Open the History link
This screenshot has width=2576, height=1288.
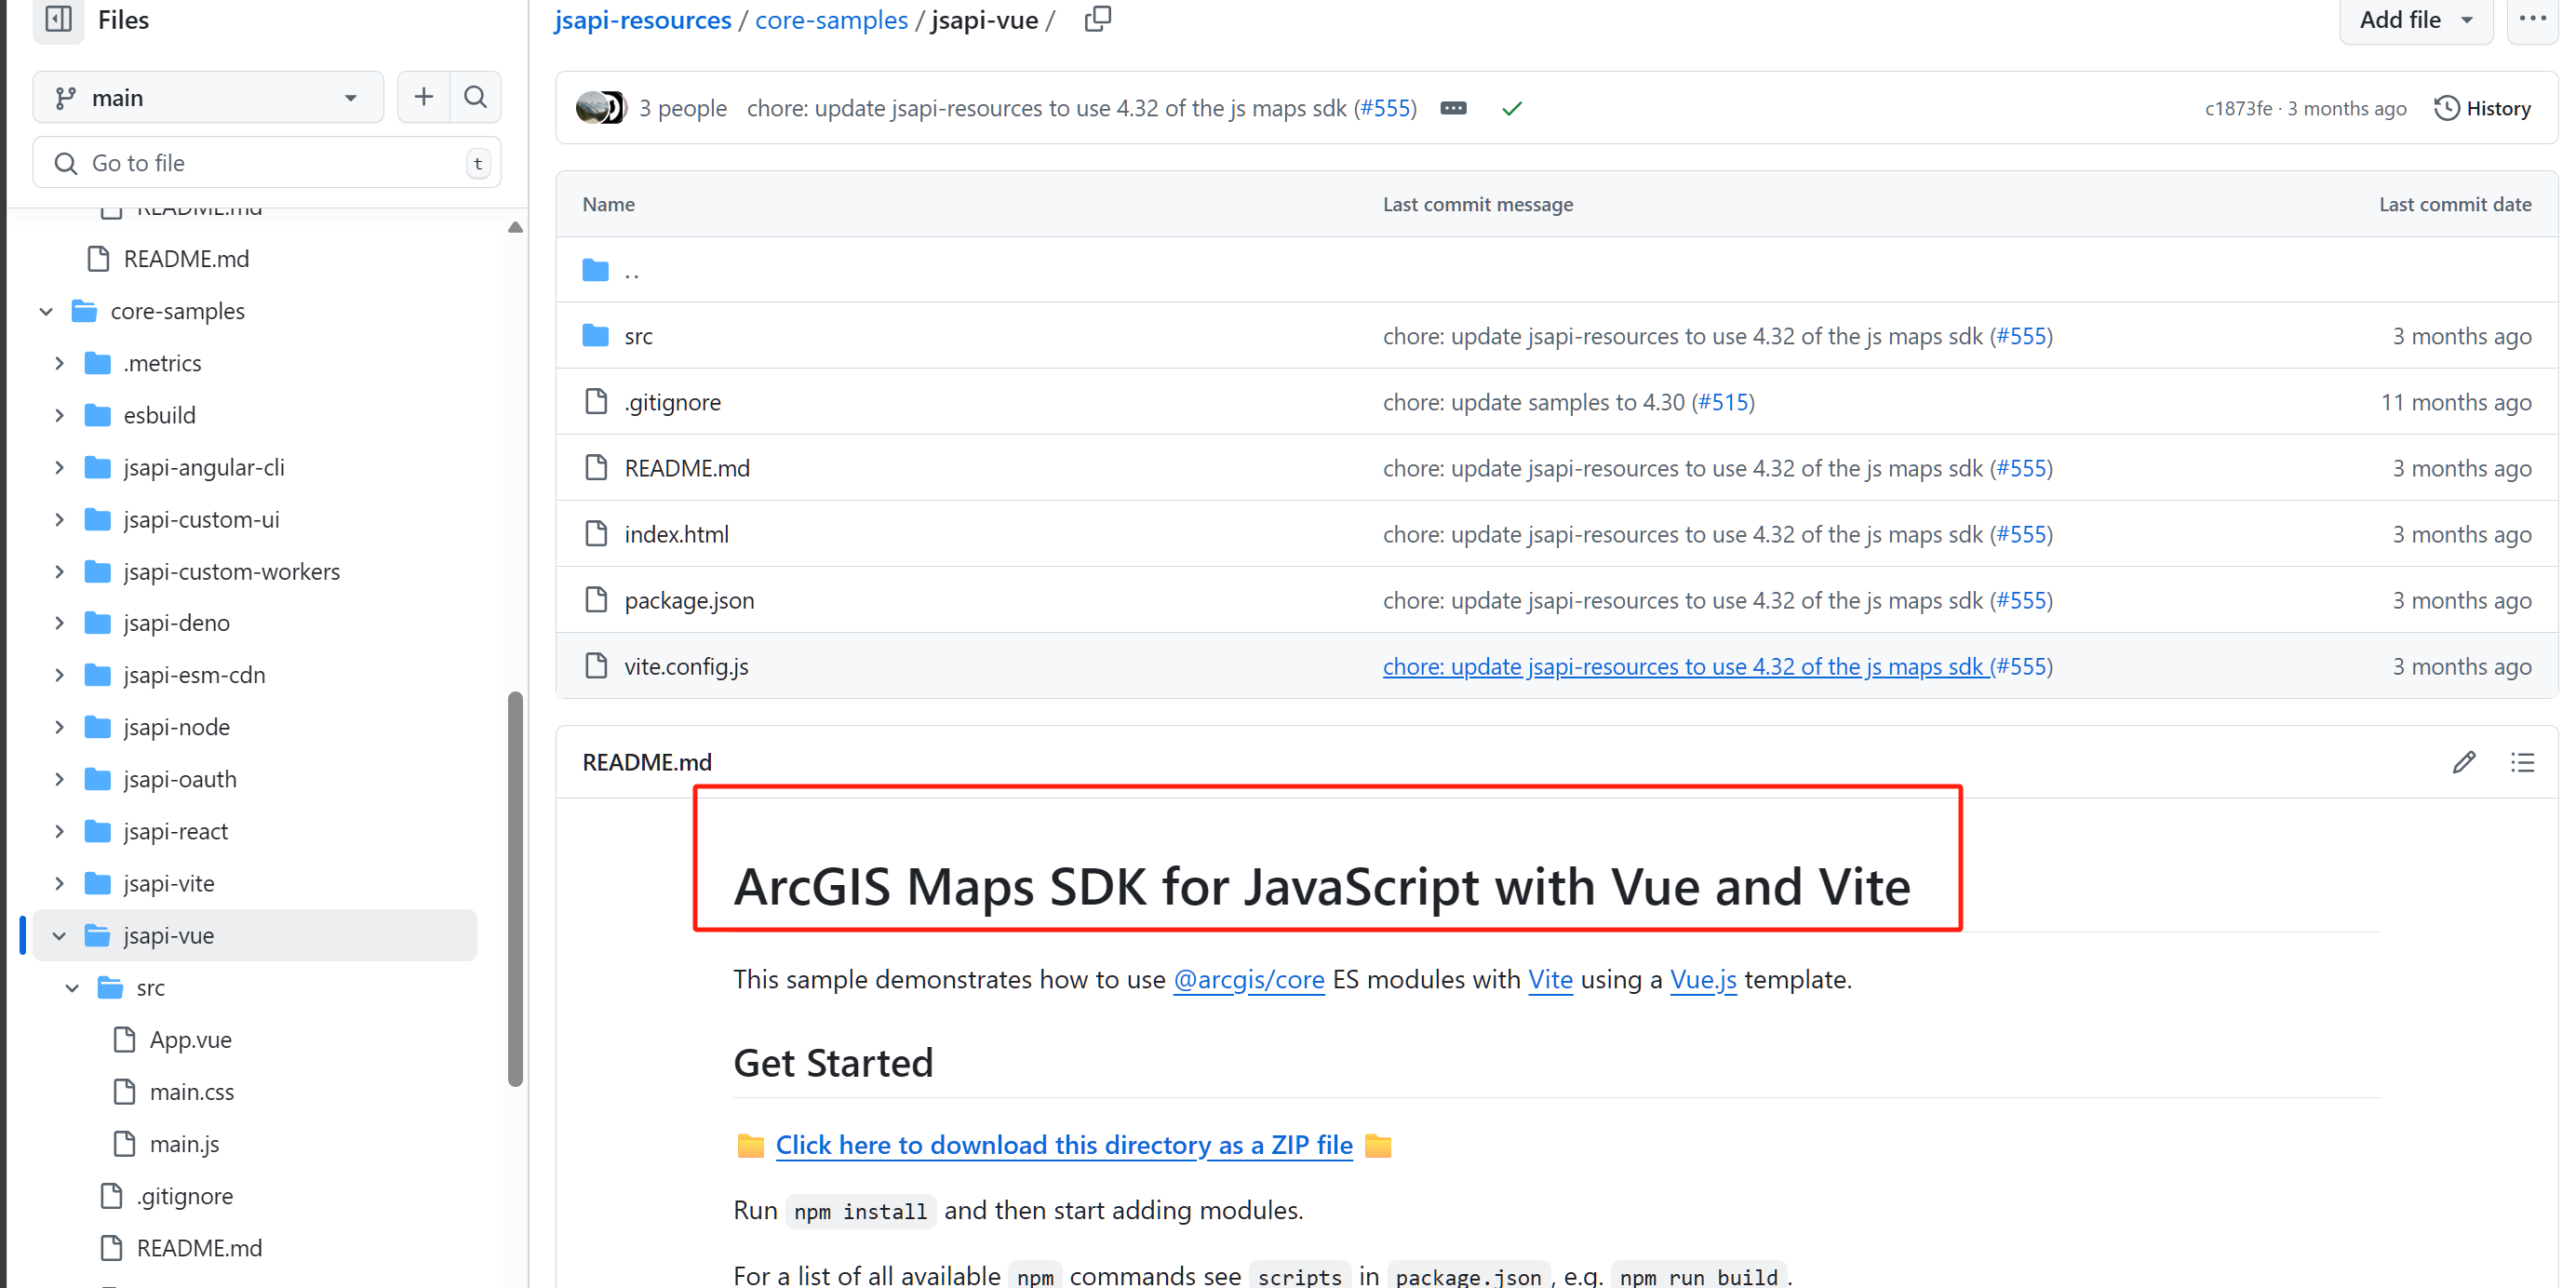pyautogui.click(x=2482, y=108)
